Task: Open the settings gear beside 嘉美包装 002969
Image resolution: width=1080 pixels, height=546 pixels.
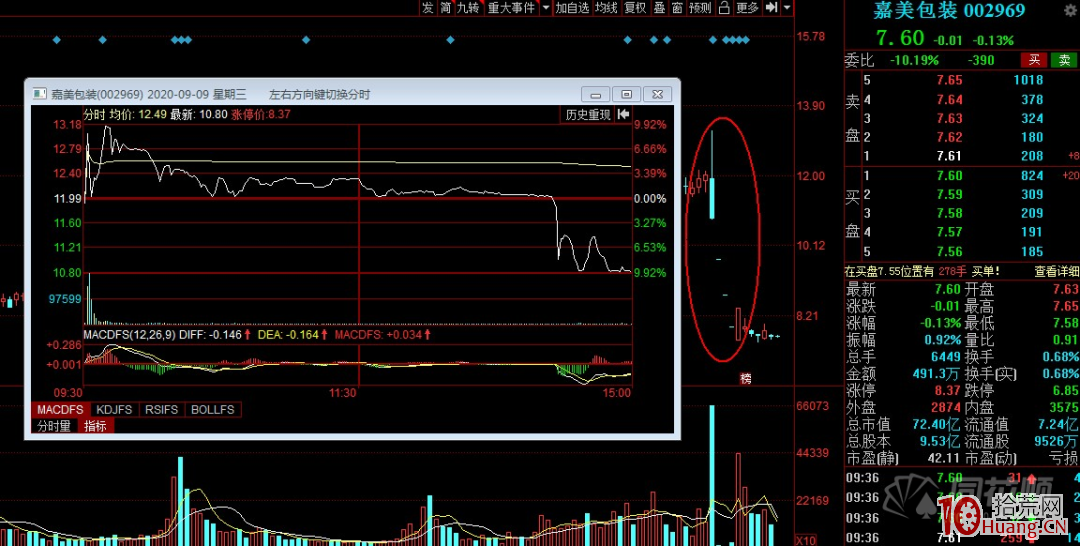Action: (x=1070, y=10)
